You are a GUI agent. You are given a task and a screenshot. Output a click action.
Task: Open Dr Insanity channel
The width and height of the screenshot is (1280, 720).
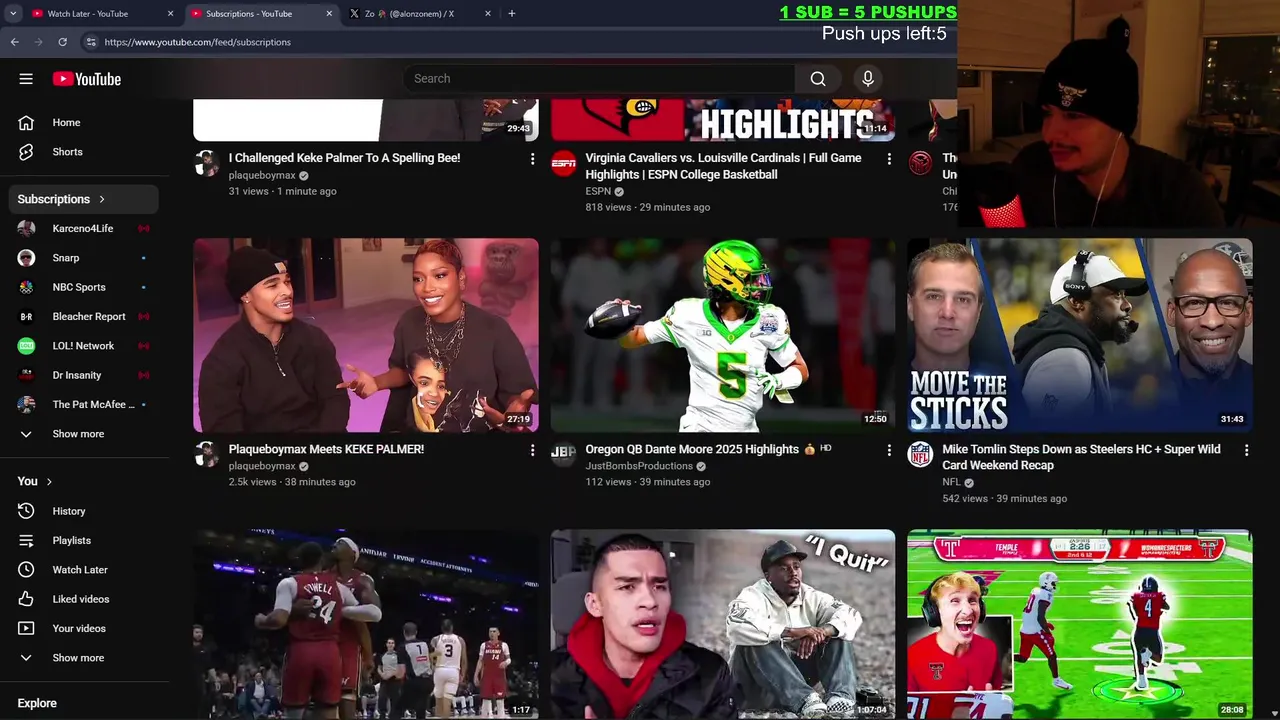coord(83,375)
